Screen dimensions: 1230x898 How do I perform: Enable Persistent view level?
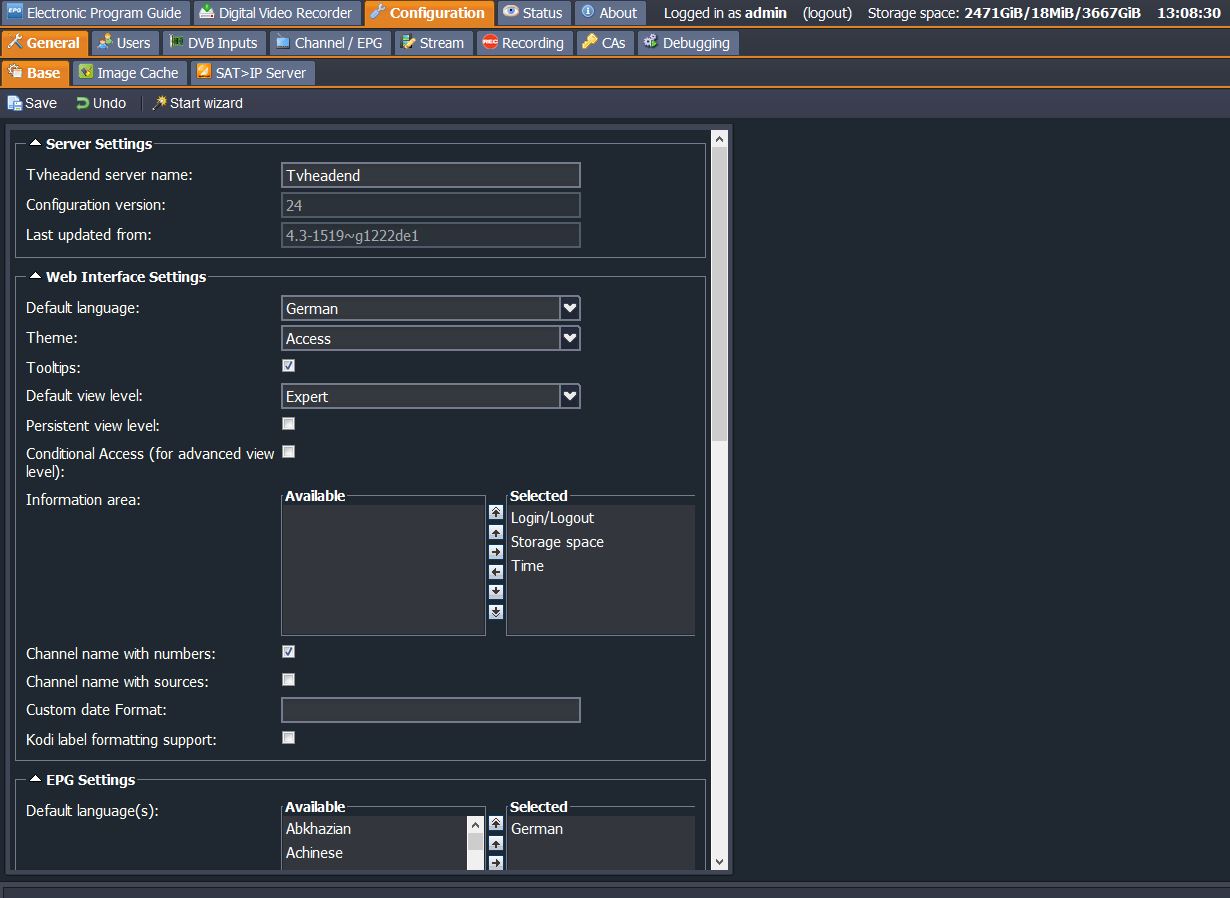click(x=288, y=424)
